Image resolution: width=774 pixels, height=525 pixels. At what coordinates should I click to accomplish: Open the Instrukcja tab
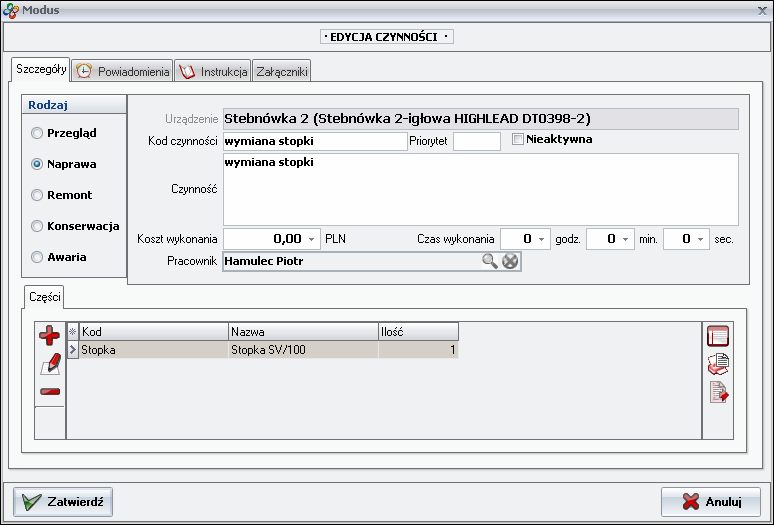click(x=212, y=72)
